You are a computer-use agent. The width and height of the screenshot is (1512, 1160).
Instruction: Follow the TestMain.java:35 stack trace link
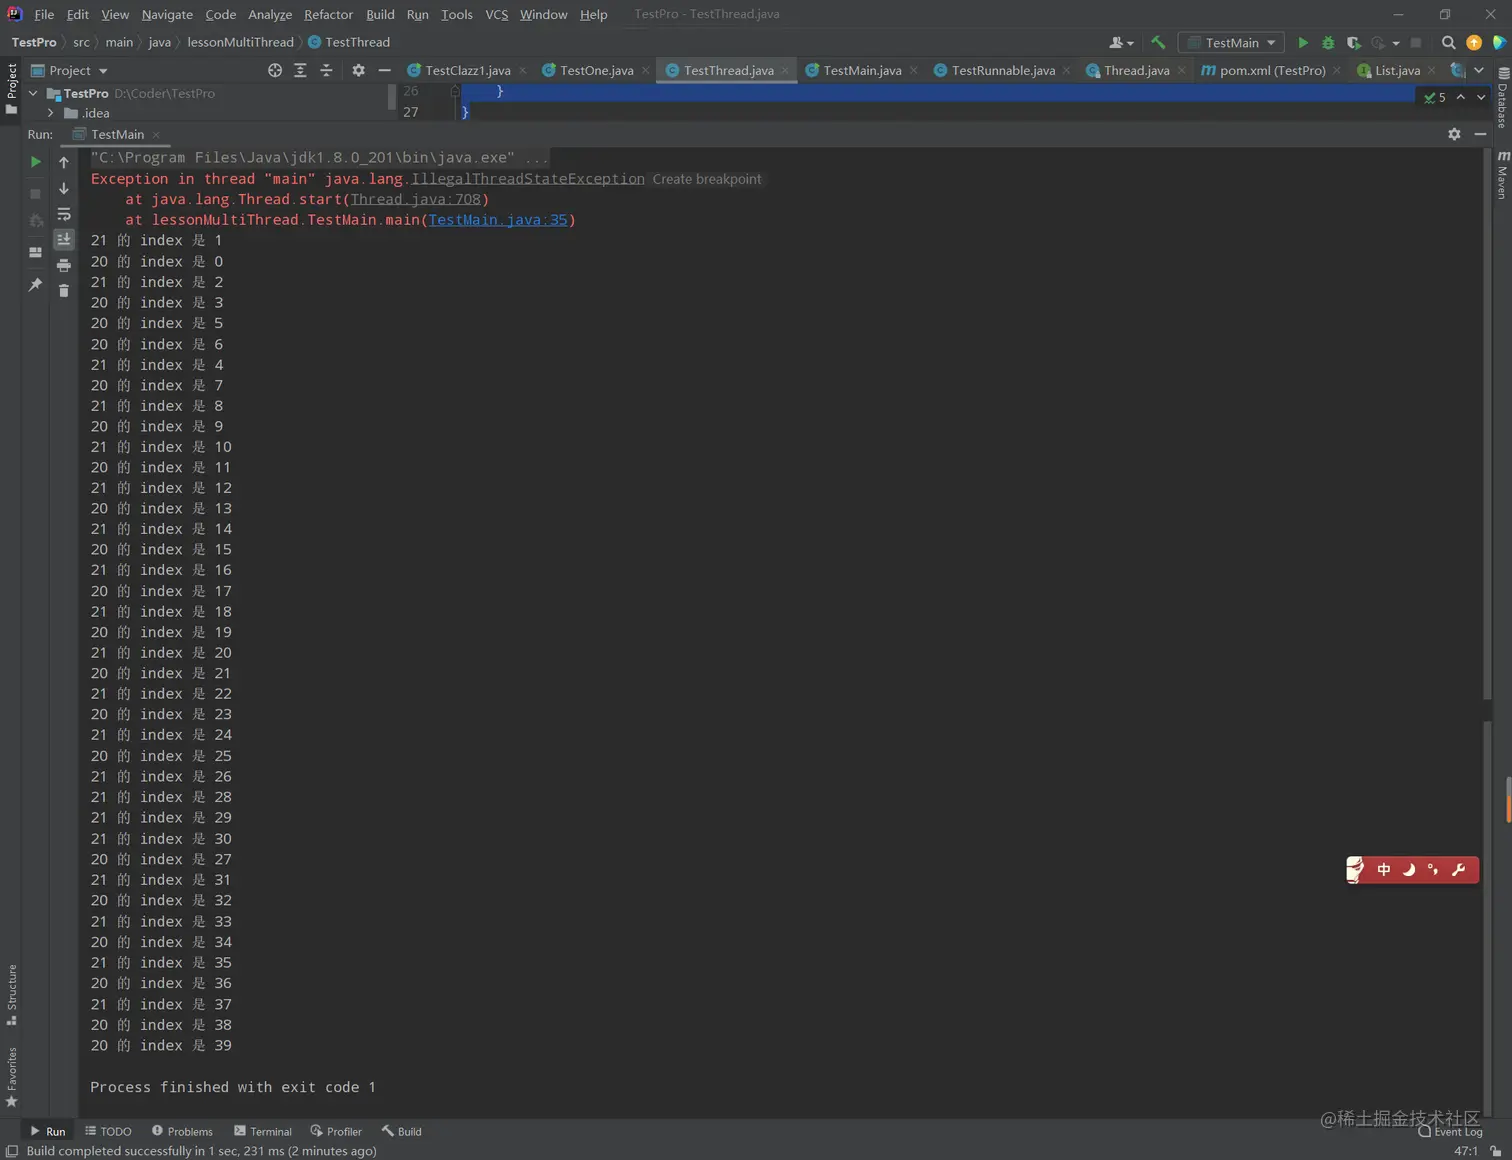coord(498,220)
